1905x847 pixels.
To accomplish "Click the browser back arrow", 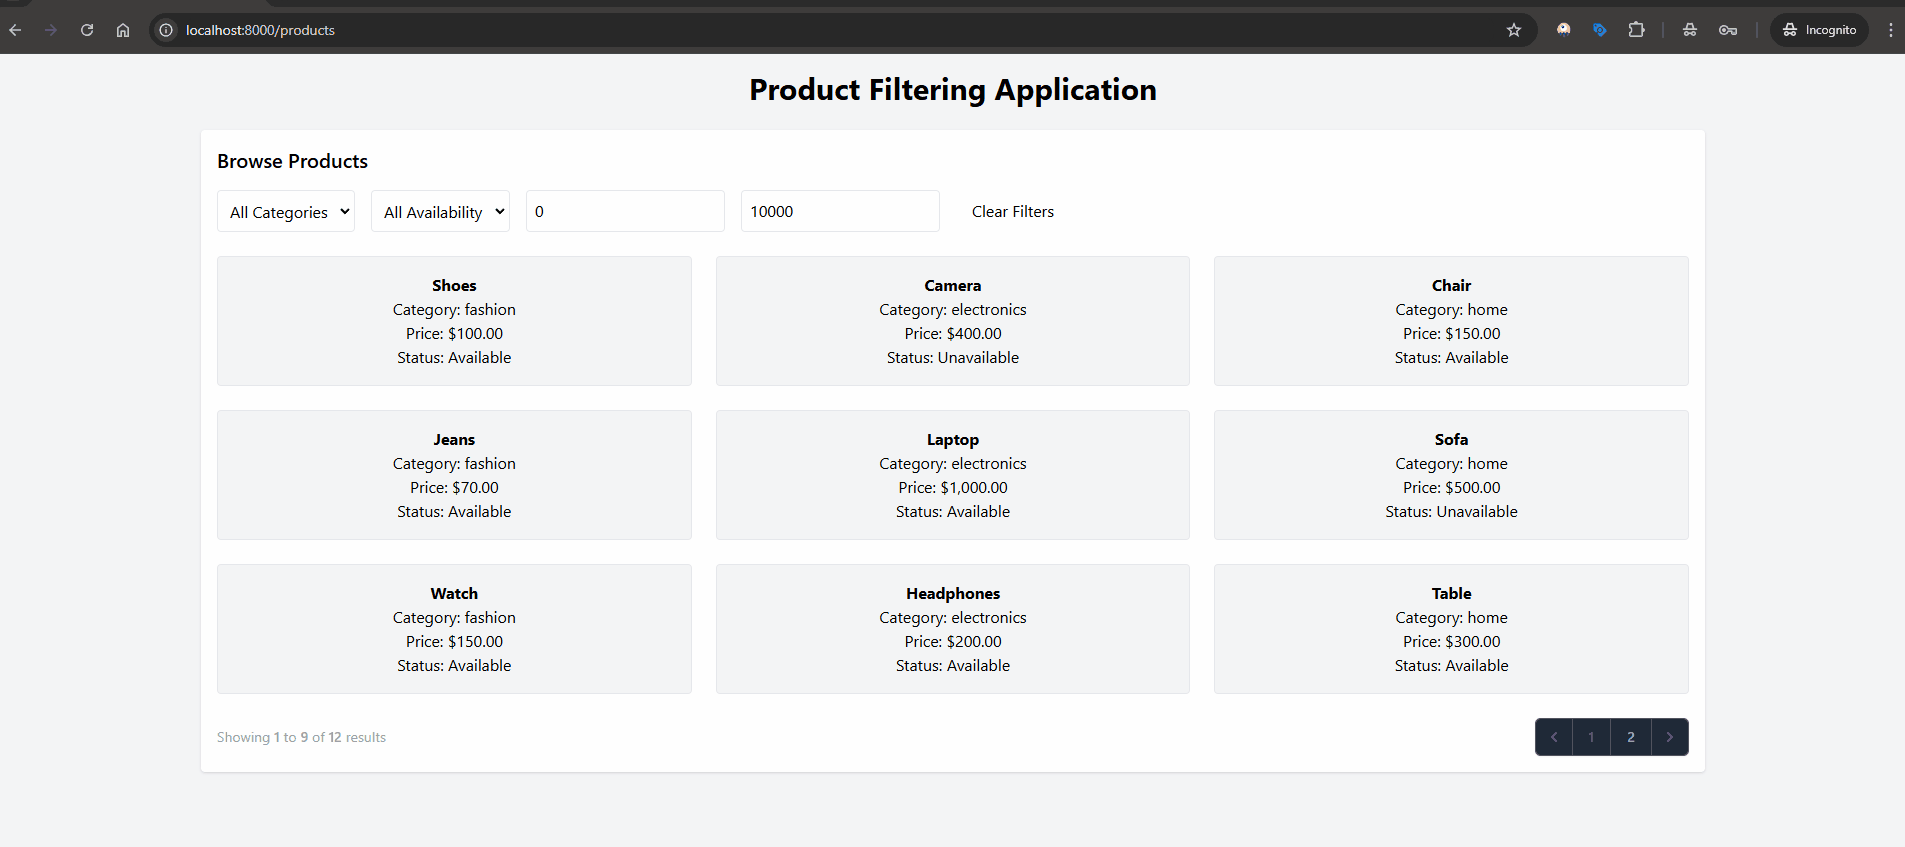I will tap(15, 30).
